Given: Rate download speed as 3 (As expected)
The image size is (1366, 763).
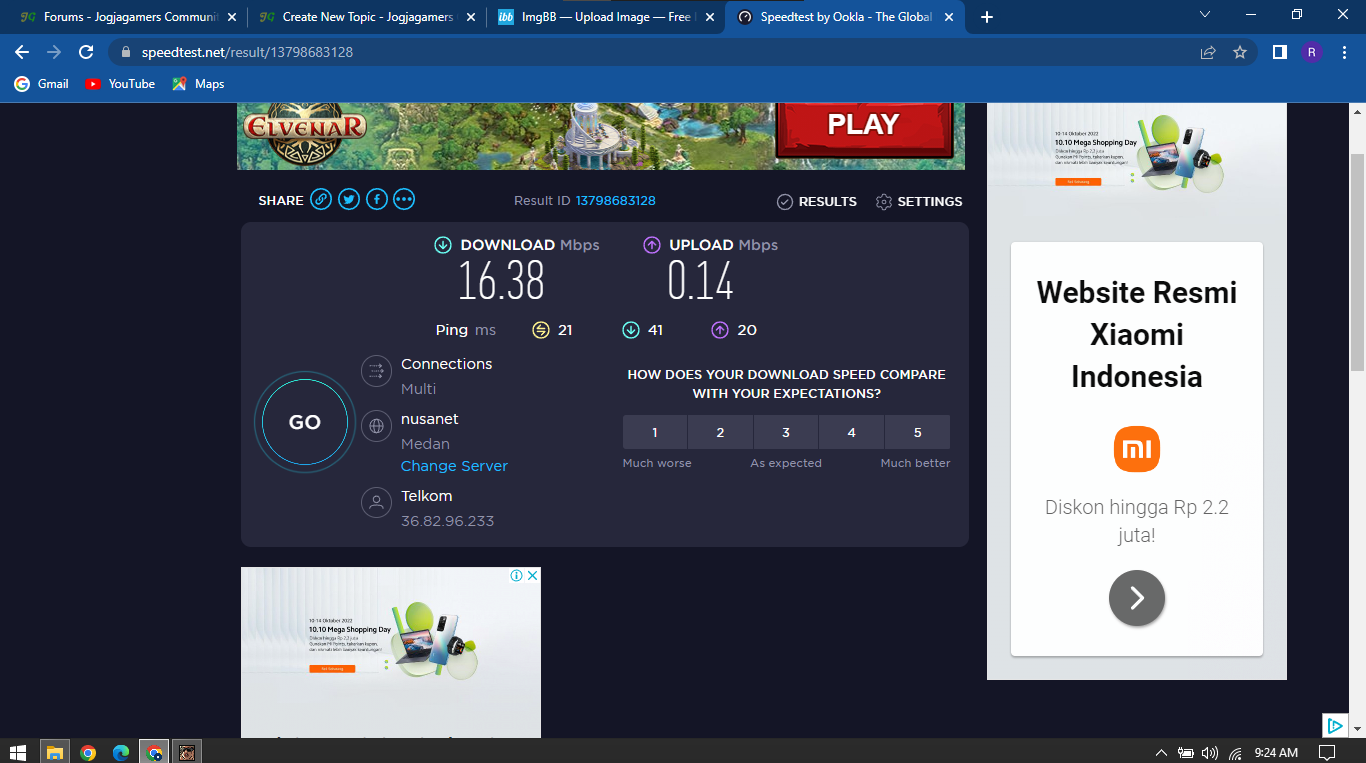Looking at the screenshot, I should coord(786,432).
